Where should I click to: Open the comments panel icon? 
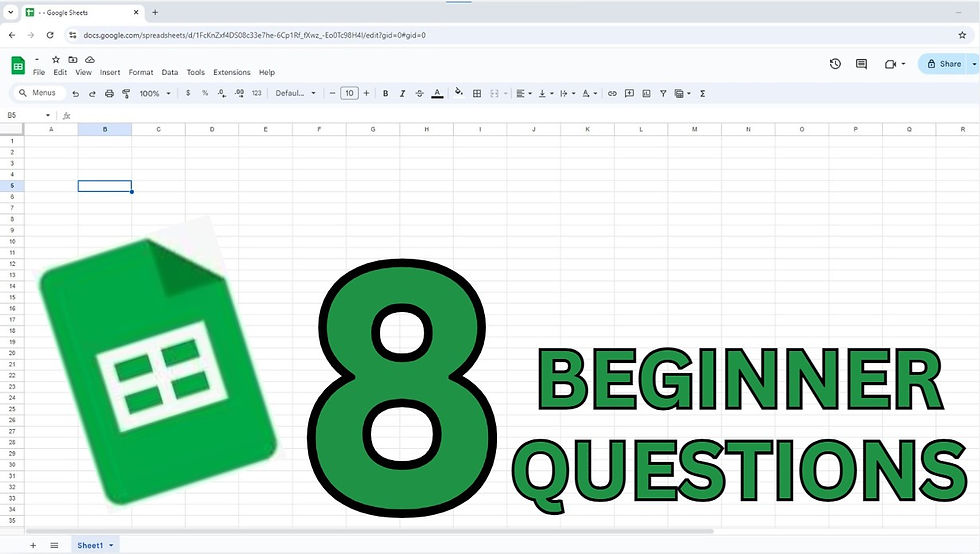pos(861,64)
